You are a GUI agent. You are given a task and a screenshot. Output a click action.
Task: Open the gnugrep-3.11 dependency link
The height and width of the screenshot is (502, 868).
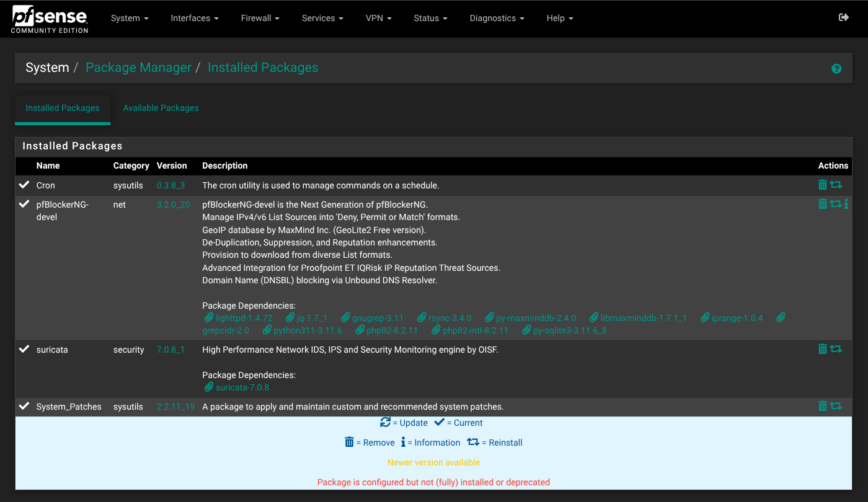(x=372, y=318)
